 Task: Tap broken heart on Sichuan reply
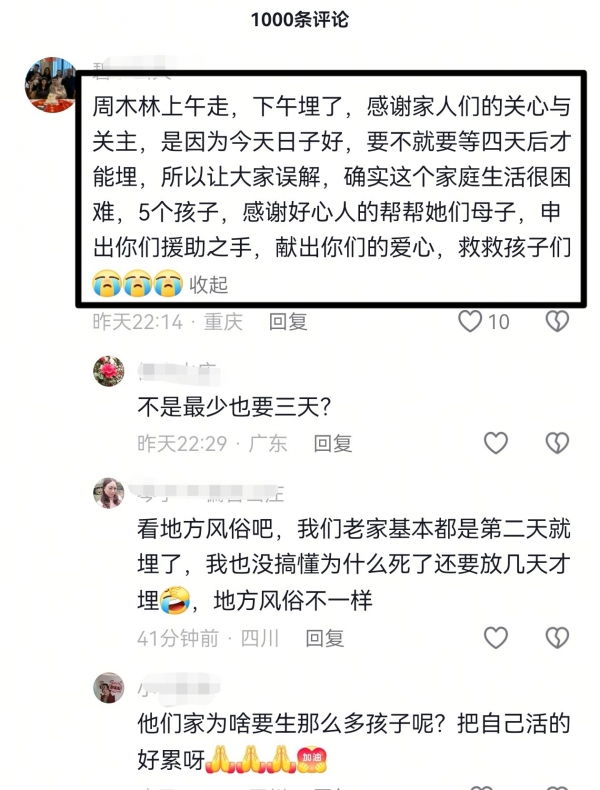(557, 638)
